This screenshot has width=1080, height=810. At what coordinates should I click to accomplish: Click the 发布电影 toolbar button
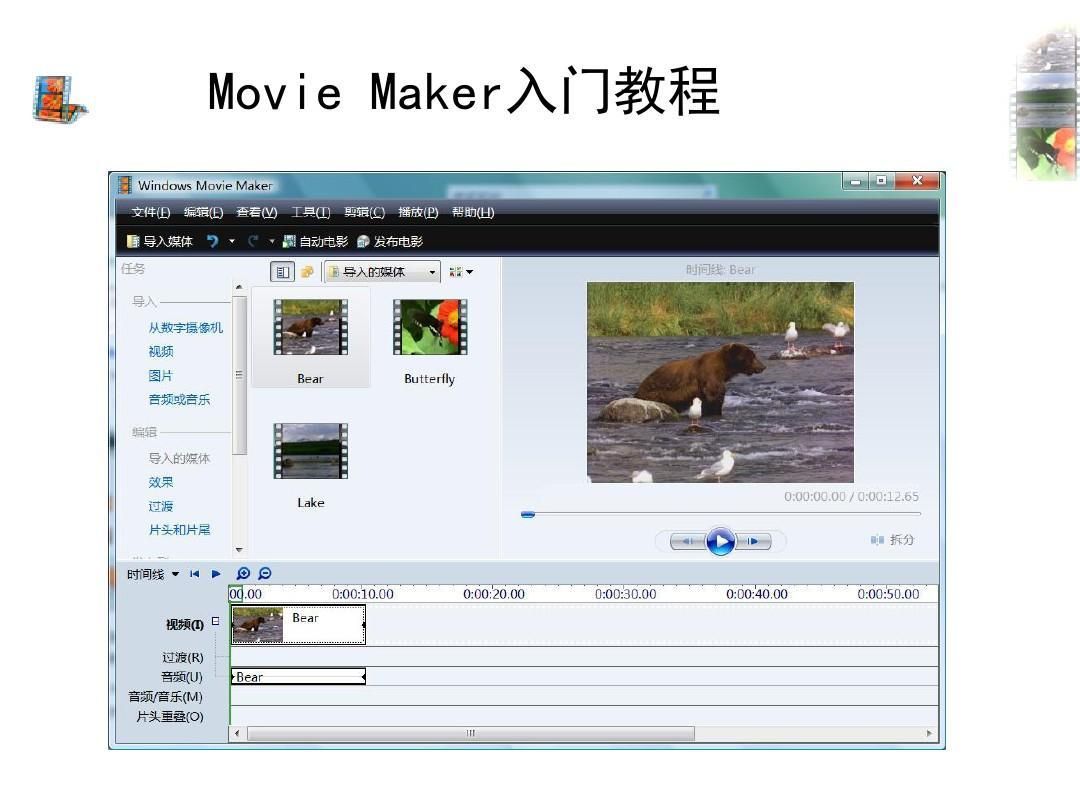tap(390, 241)
